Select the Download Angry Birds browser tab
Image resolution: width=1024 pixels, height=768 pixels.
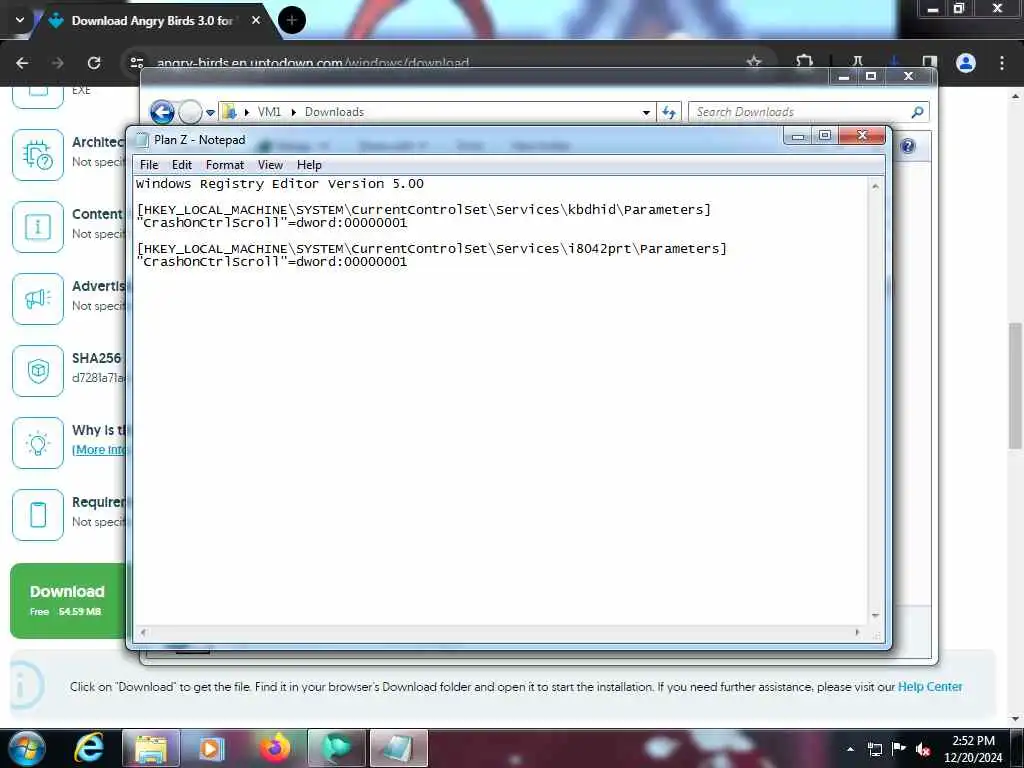click(x=152, y=21)
